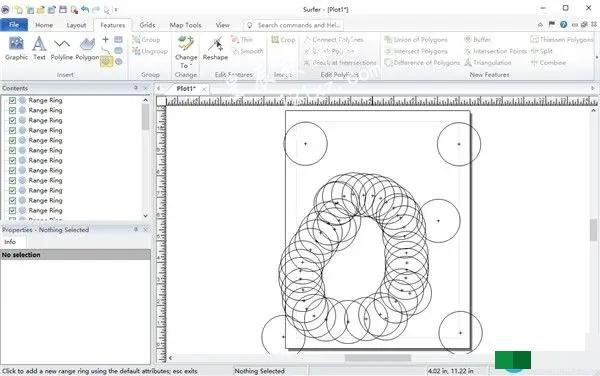Image resolution: width=600 pixels, height=376 pixels.
Task: Close the Contents panel
Action: pos(145,88)
